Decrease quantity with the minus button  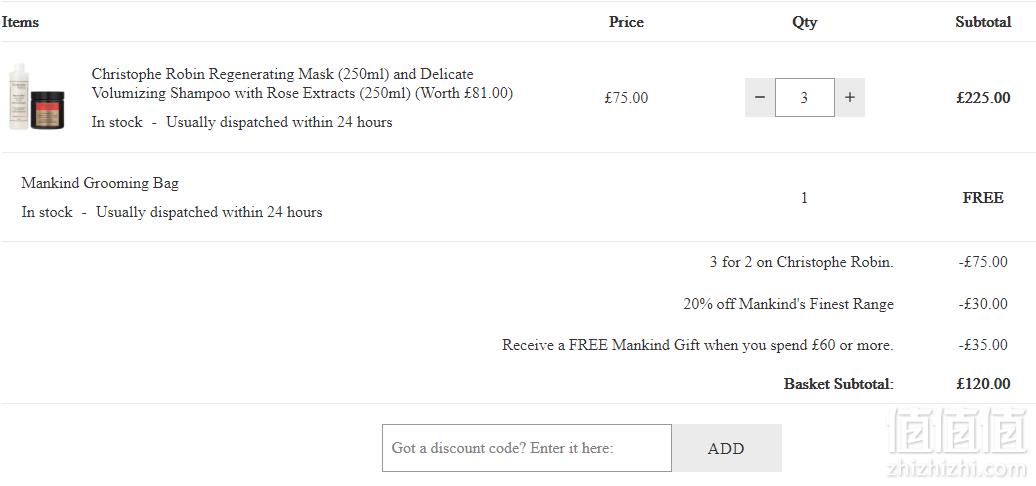(760, 98)
